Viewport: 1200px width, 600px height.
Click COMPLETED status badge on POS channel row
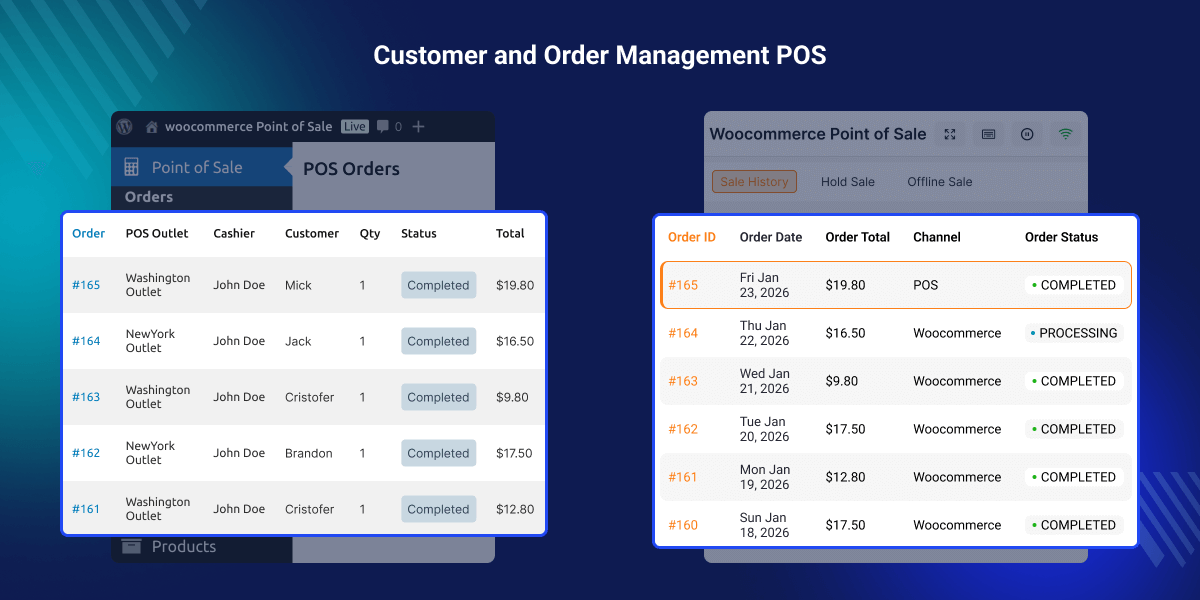(x=1073, y=285)
